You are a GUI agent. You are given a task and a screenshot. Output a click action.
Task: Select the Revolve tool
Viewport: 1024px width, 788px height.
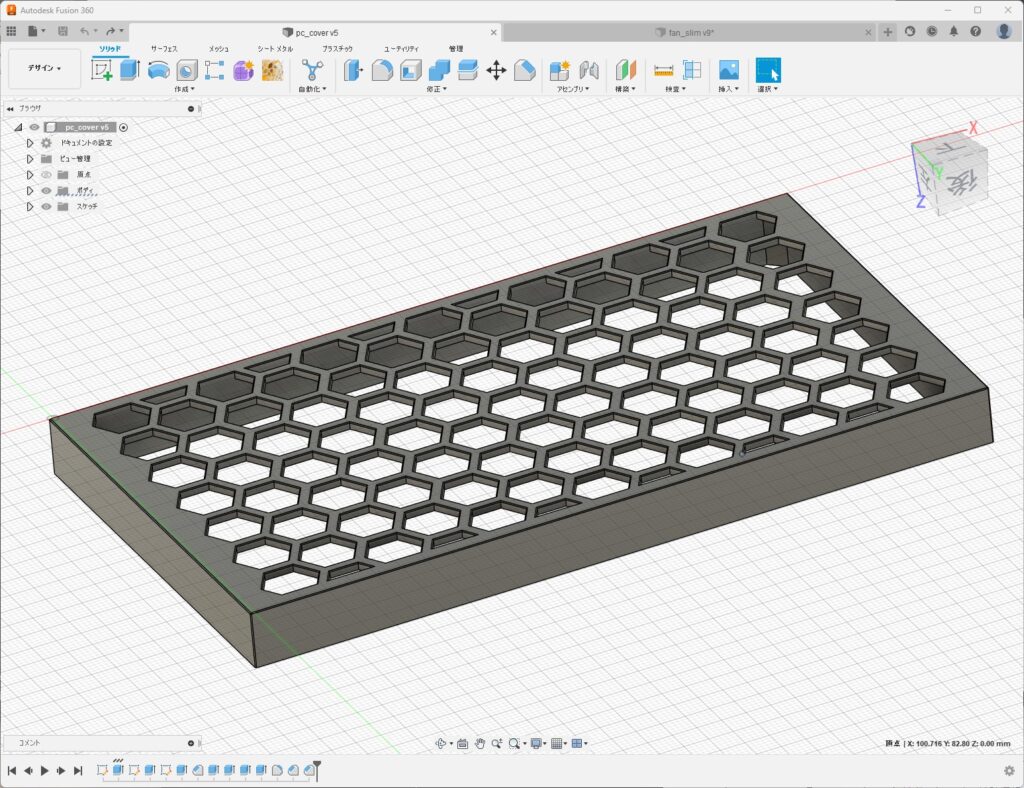[159, 70]
